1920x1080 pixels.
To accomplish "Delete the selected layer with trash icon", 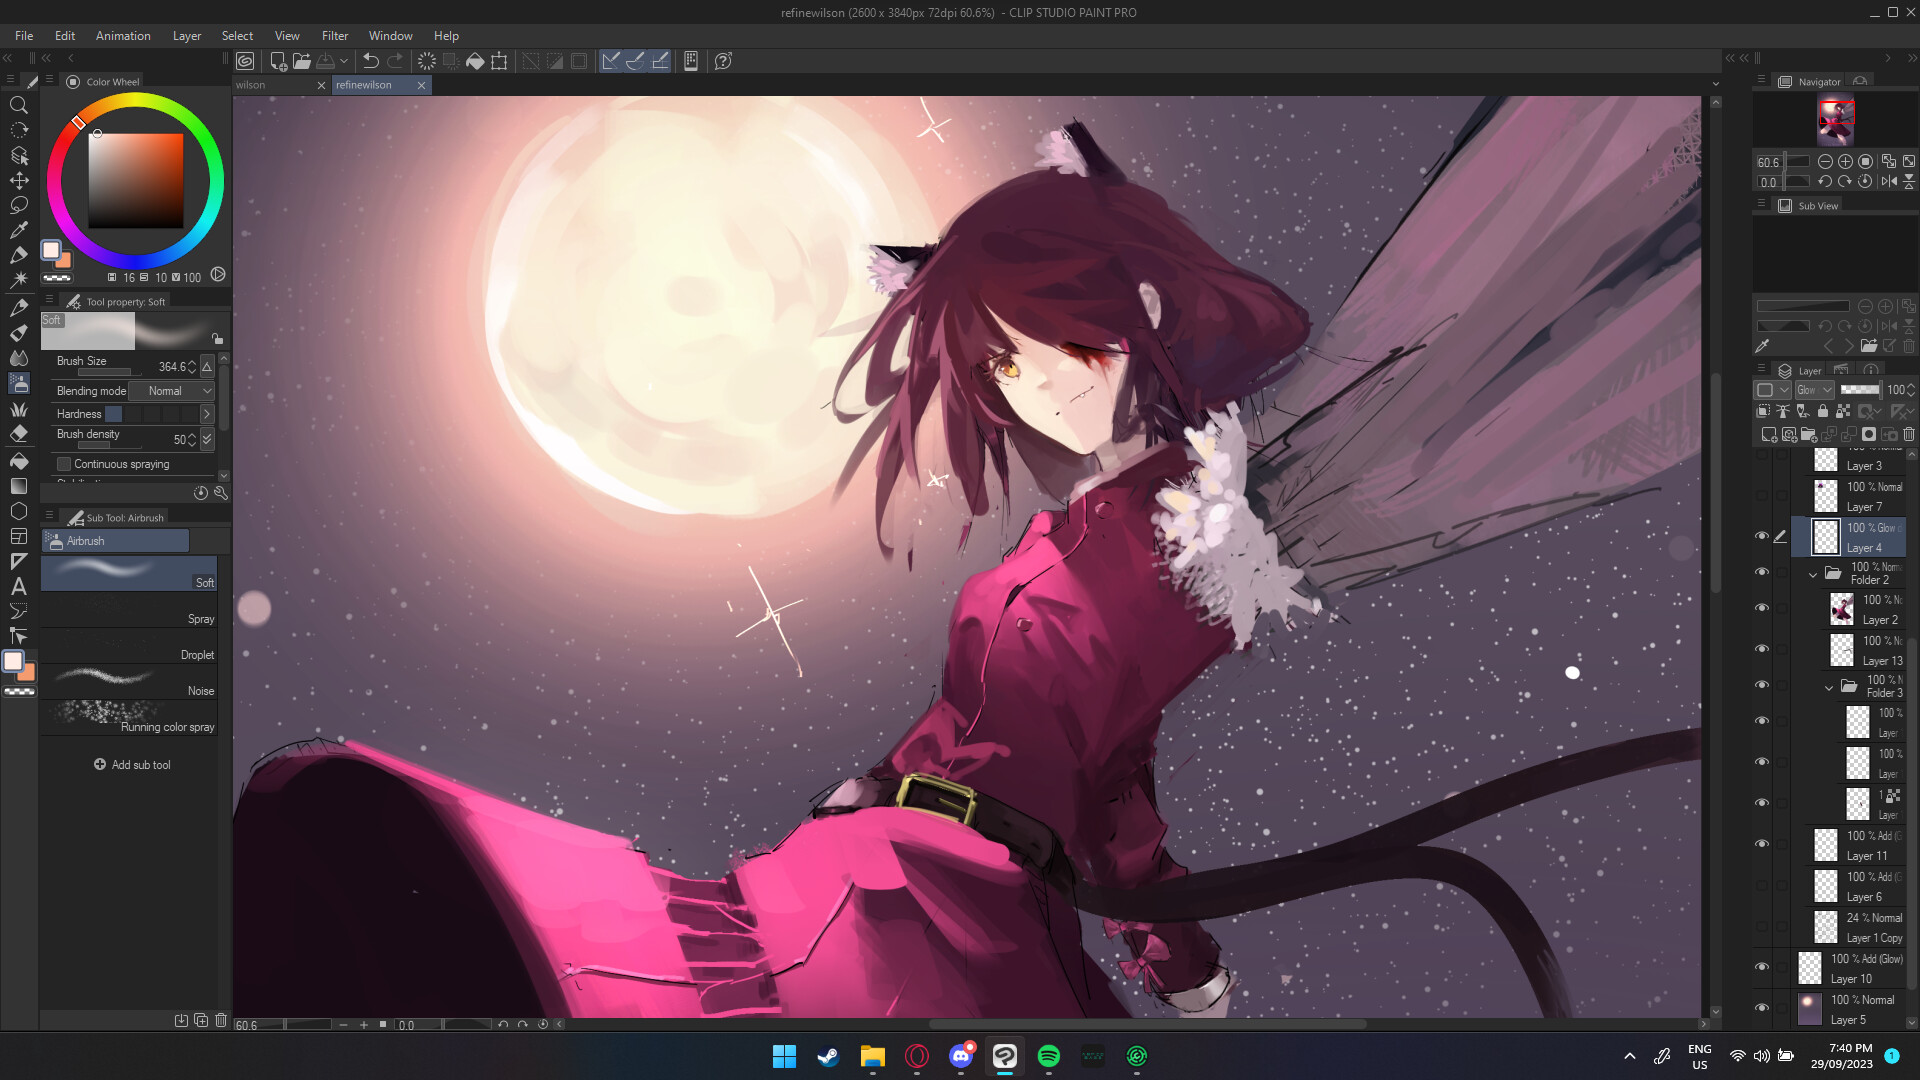I will tap(1908, 434).
